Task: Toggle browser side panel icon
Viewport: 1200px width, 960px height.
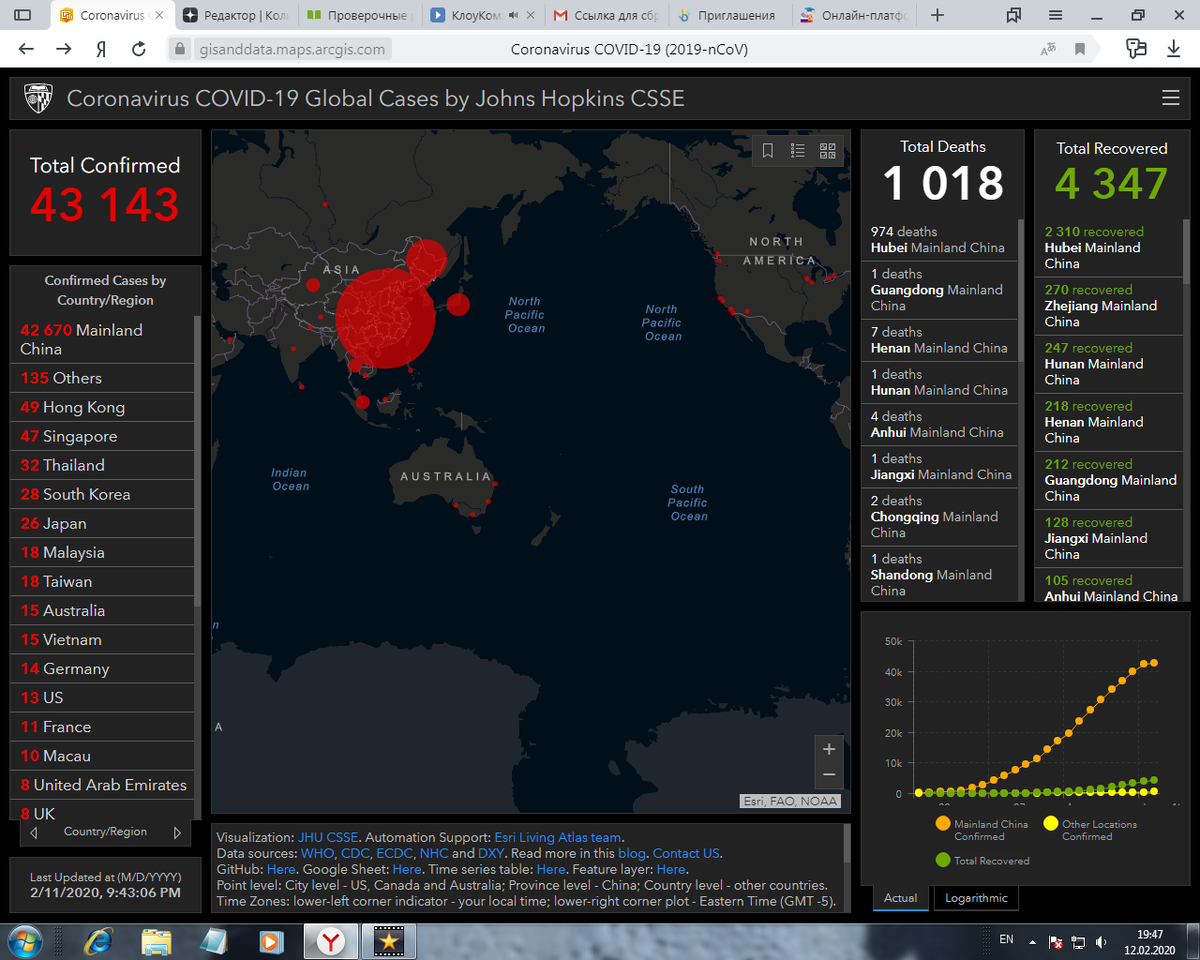Action: pos(22,15)
